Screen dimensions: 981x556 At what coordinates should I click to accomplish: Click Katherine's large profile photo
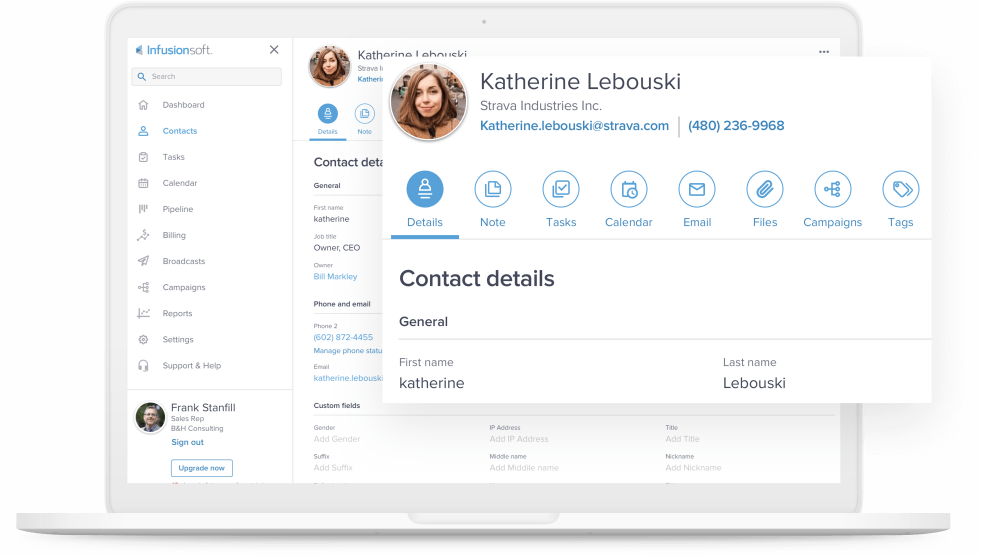[429, 101]
